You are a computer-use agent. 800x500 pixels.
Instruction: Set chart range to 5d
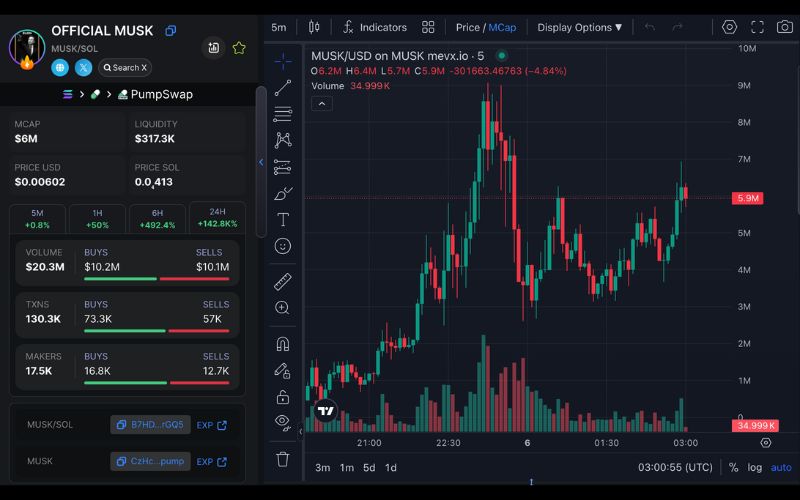pos(369,467)
